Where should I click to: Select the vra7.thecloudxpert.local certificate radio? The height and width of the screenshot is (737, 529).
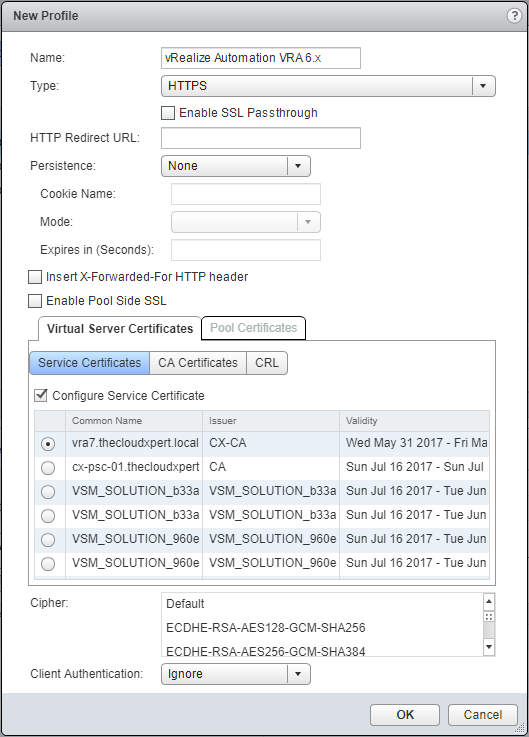tap(48, 444)
